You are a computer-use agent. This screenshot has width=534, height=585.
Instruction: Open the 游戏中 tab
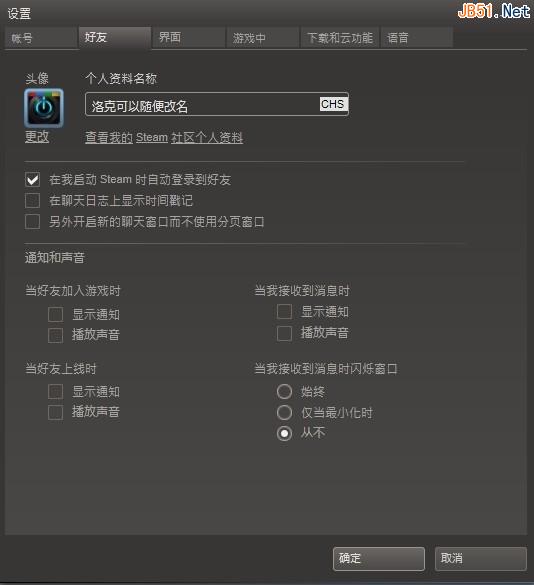point(263,38)
